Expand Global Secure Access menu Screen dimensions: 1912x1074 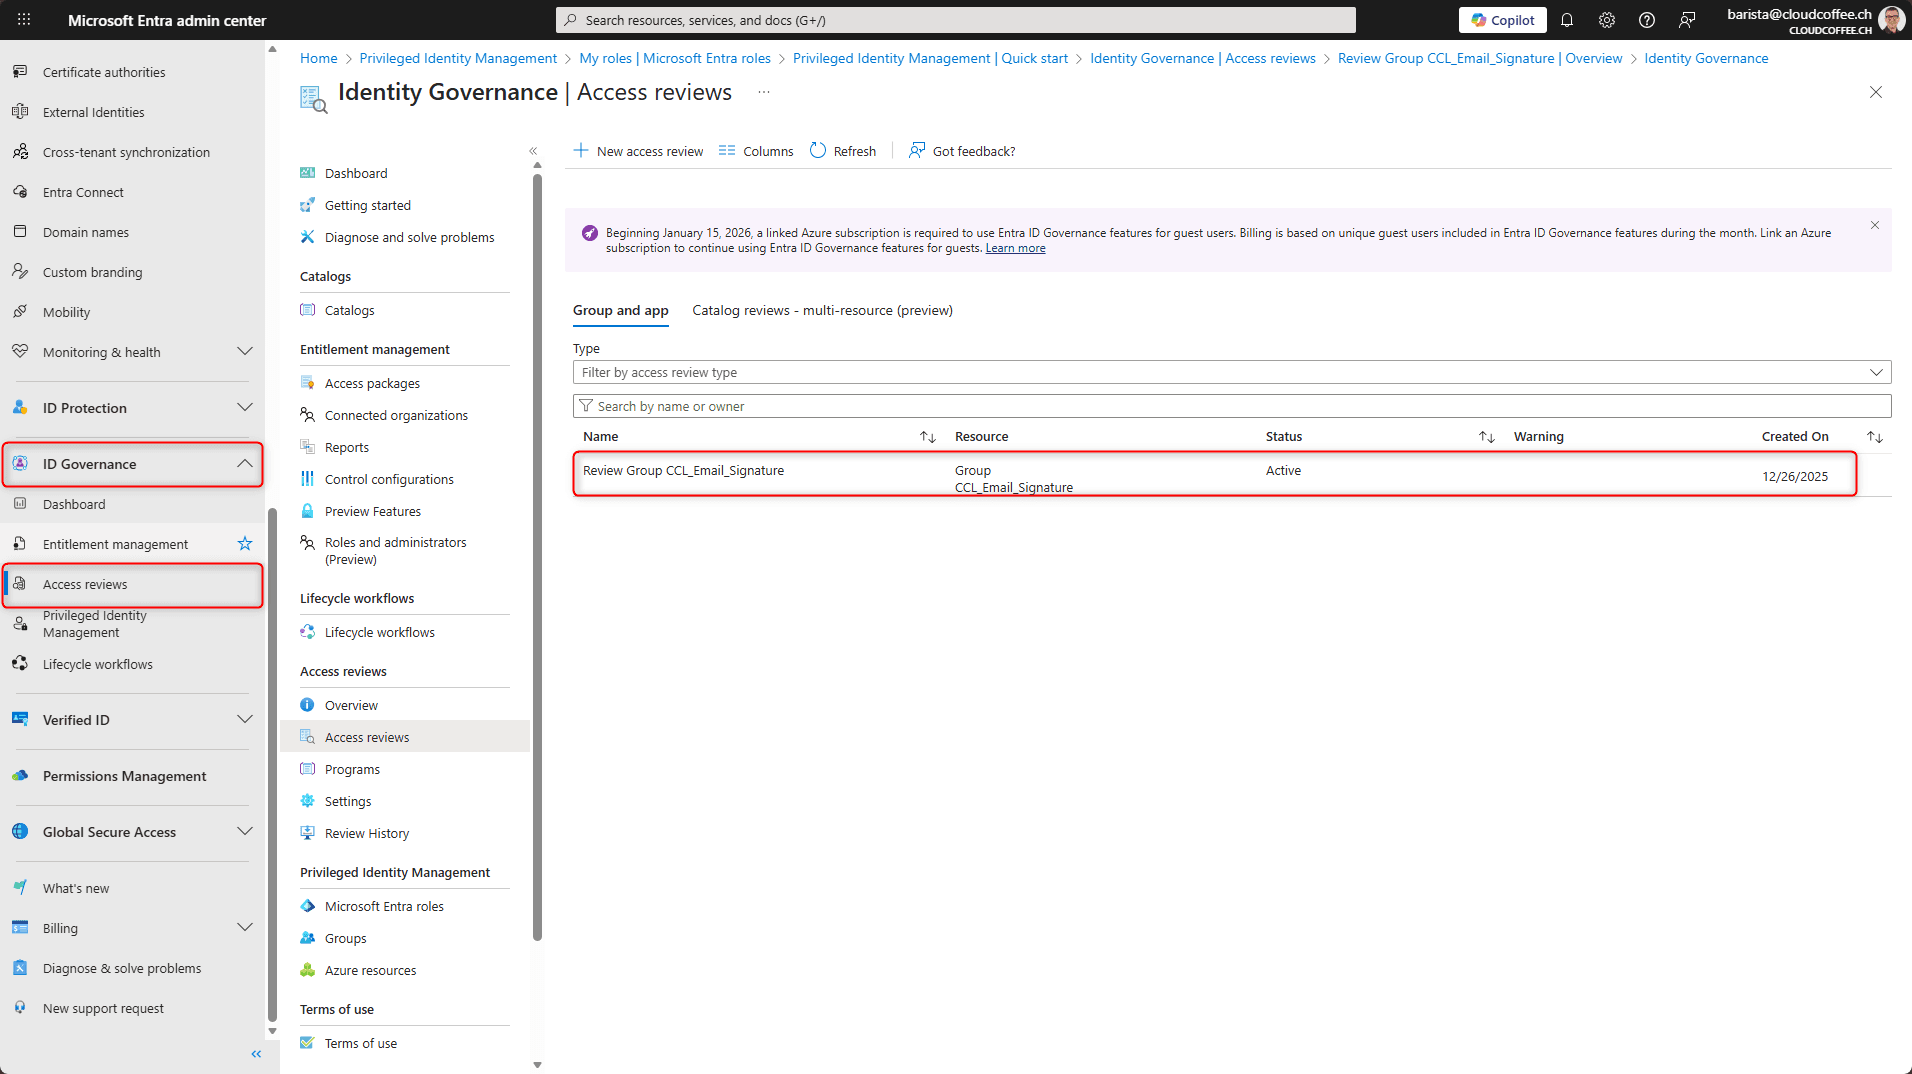(x=245, y=832)
